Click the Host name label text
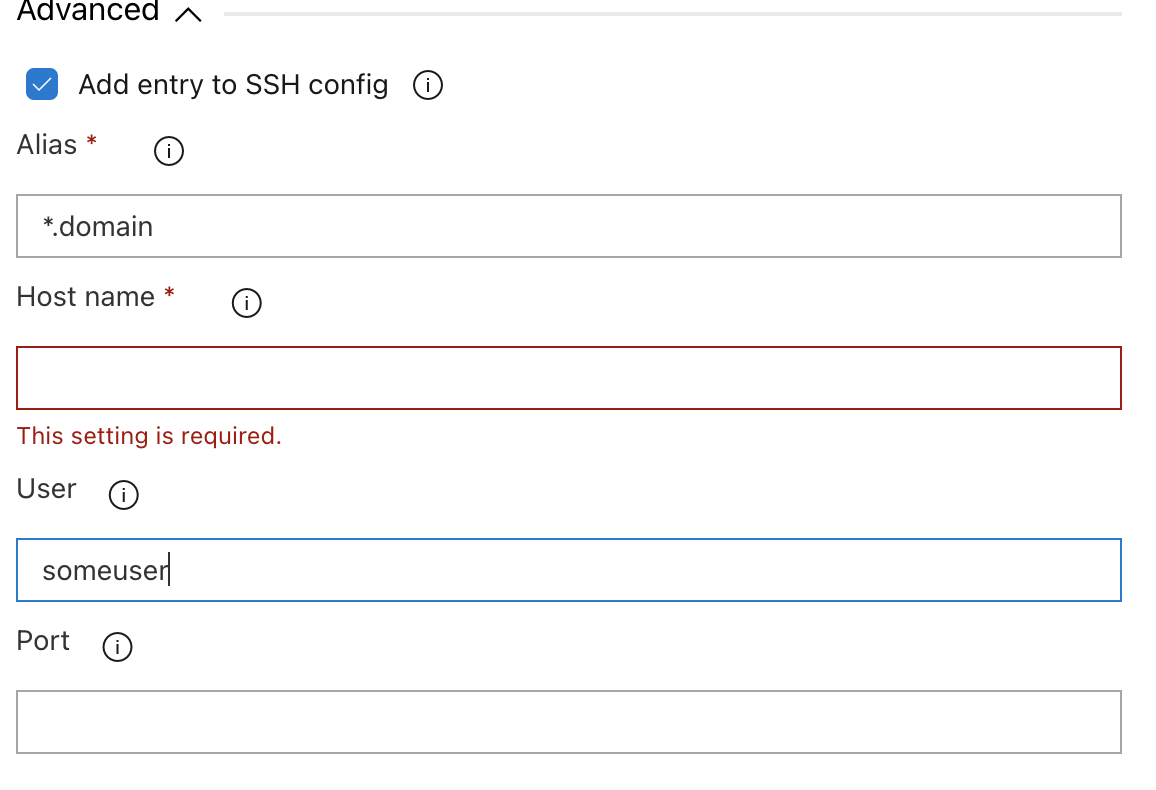 tap(86, 296)
